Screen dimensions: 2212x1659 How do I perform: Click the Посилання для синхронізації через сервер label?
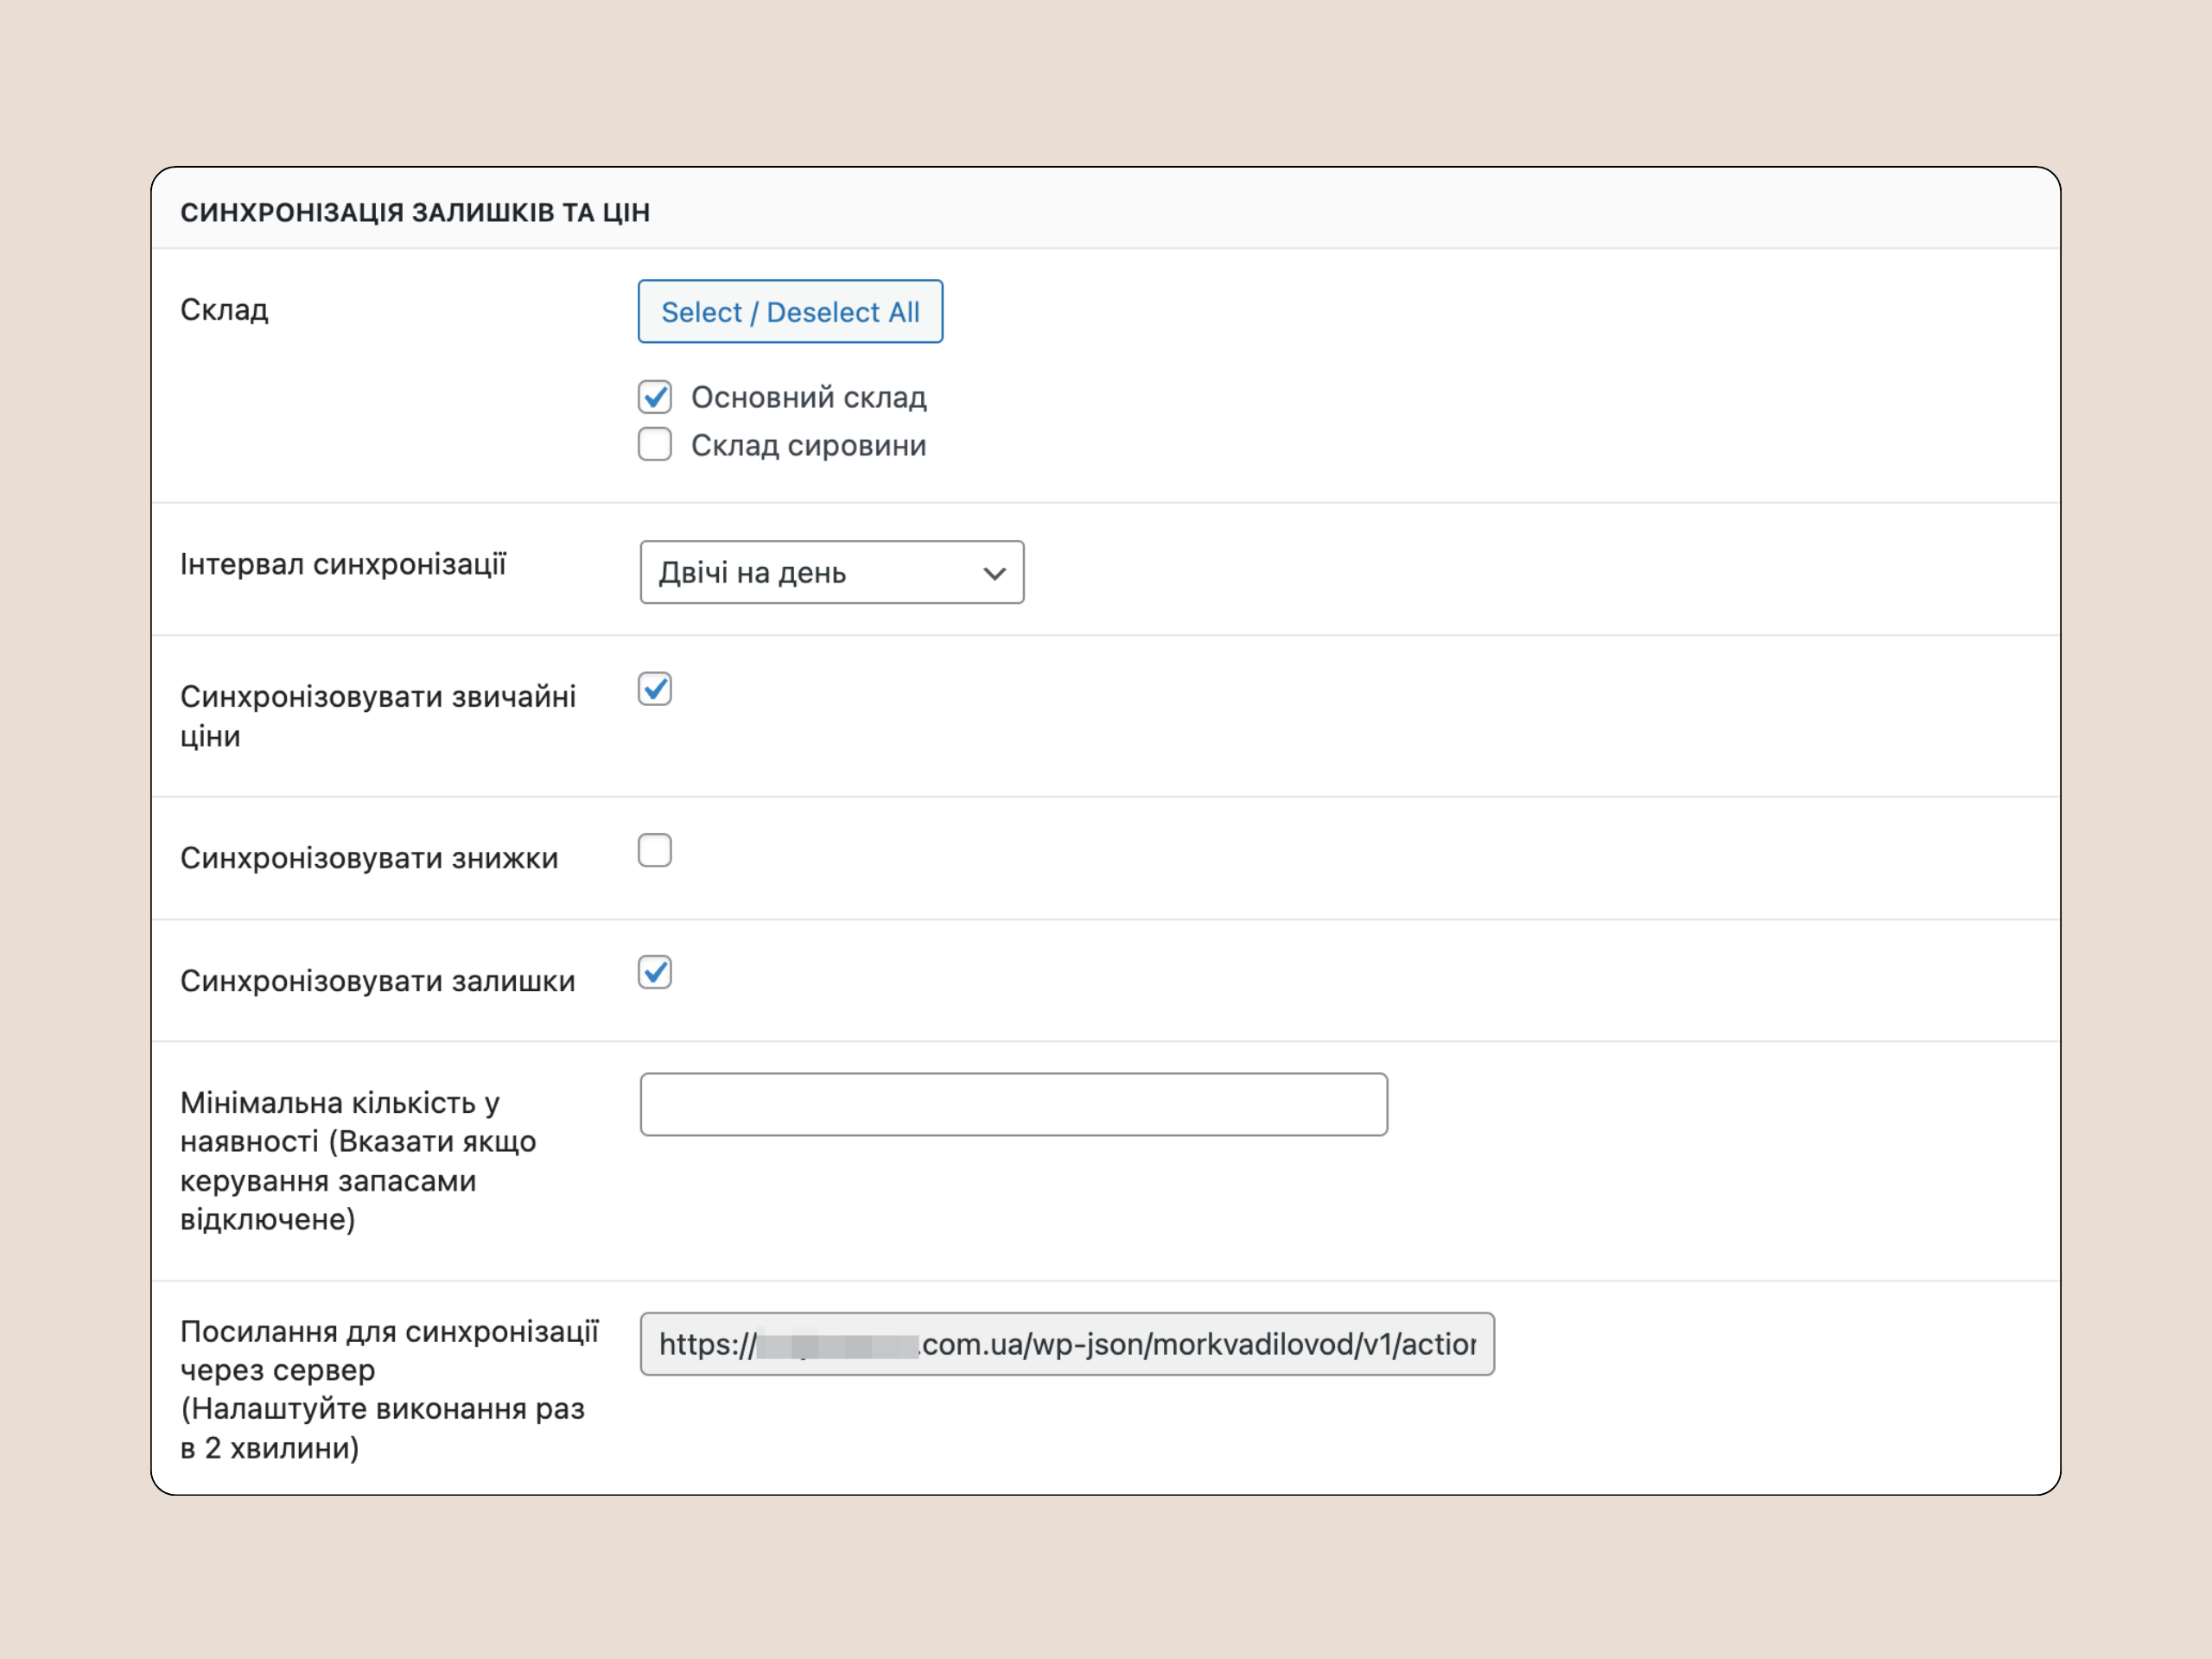[x=388, y=1388]
